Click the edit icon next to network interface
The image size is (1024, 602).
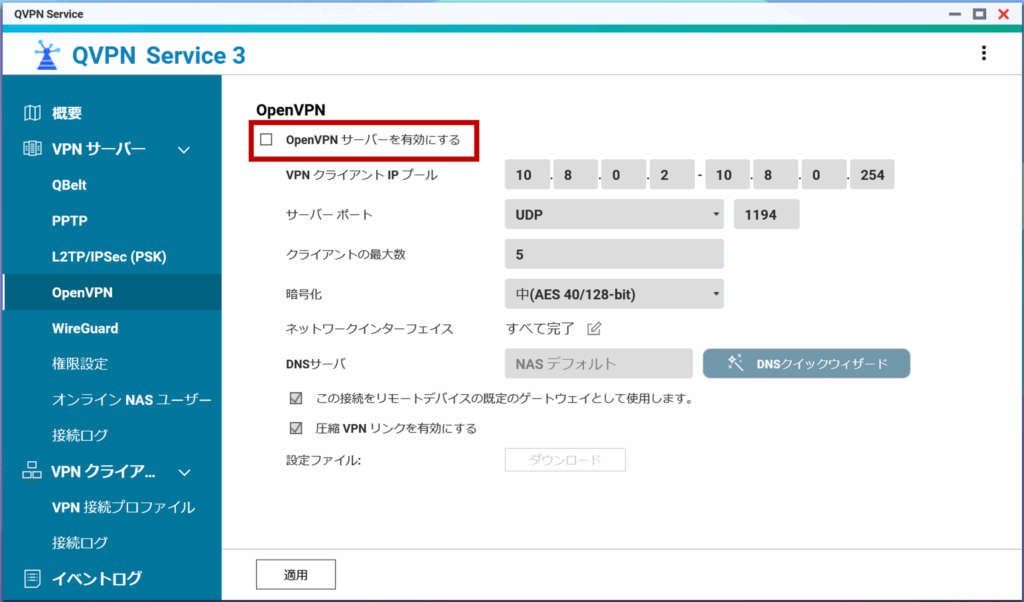coord(594,328)
